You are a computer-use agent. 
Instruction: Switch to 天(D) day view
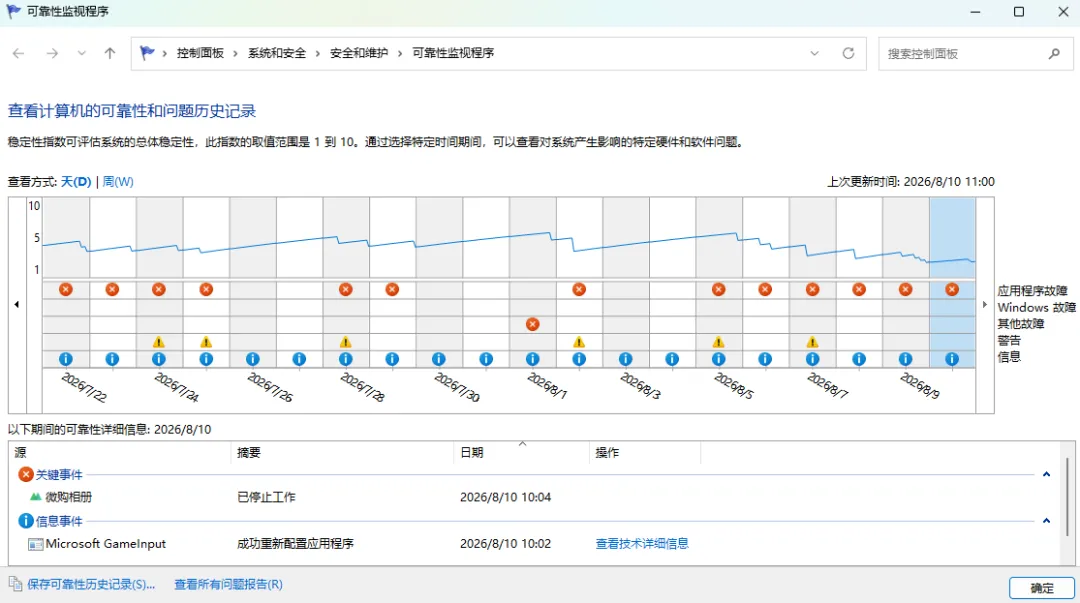(76, 181)
